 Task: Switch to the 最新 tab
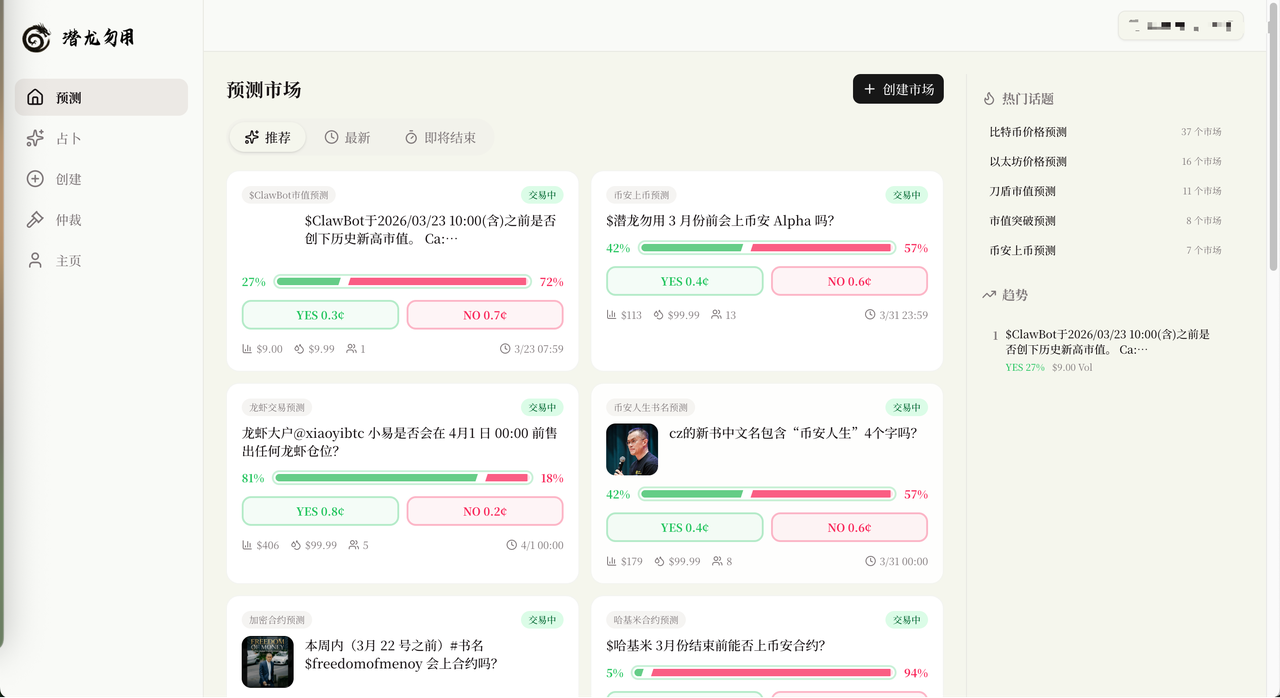click(x=347, y=137)
